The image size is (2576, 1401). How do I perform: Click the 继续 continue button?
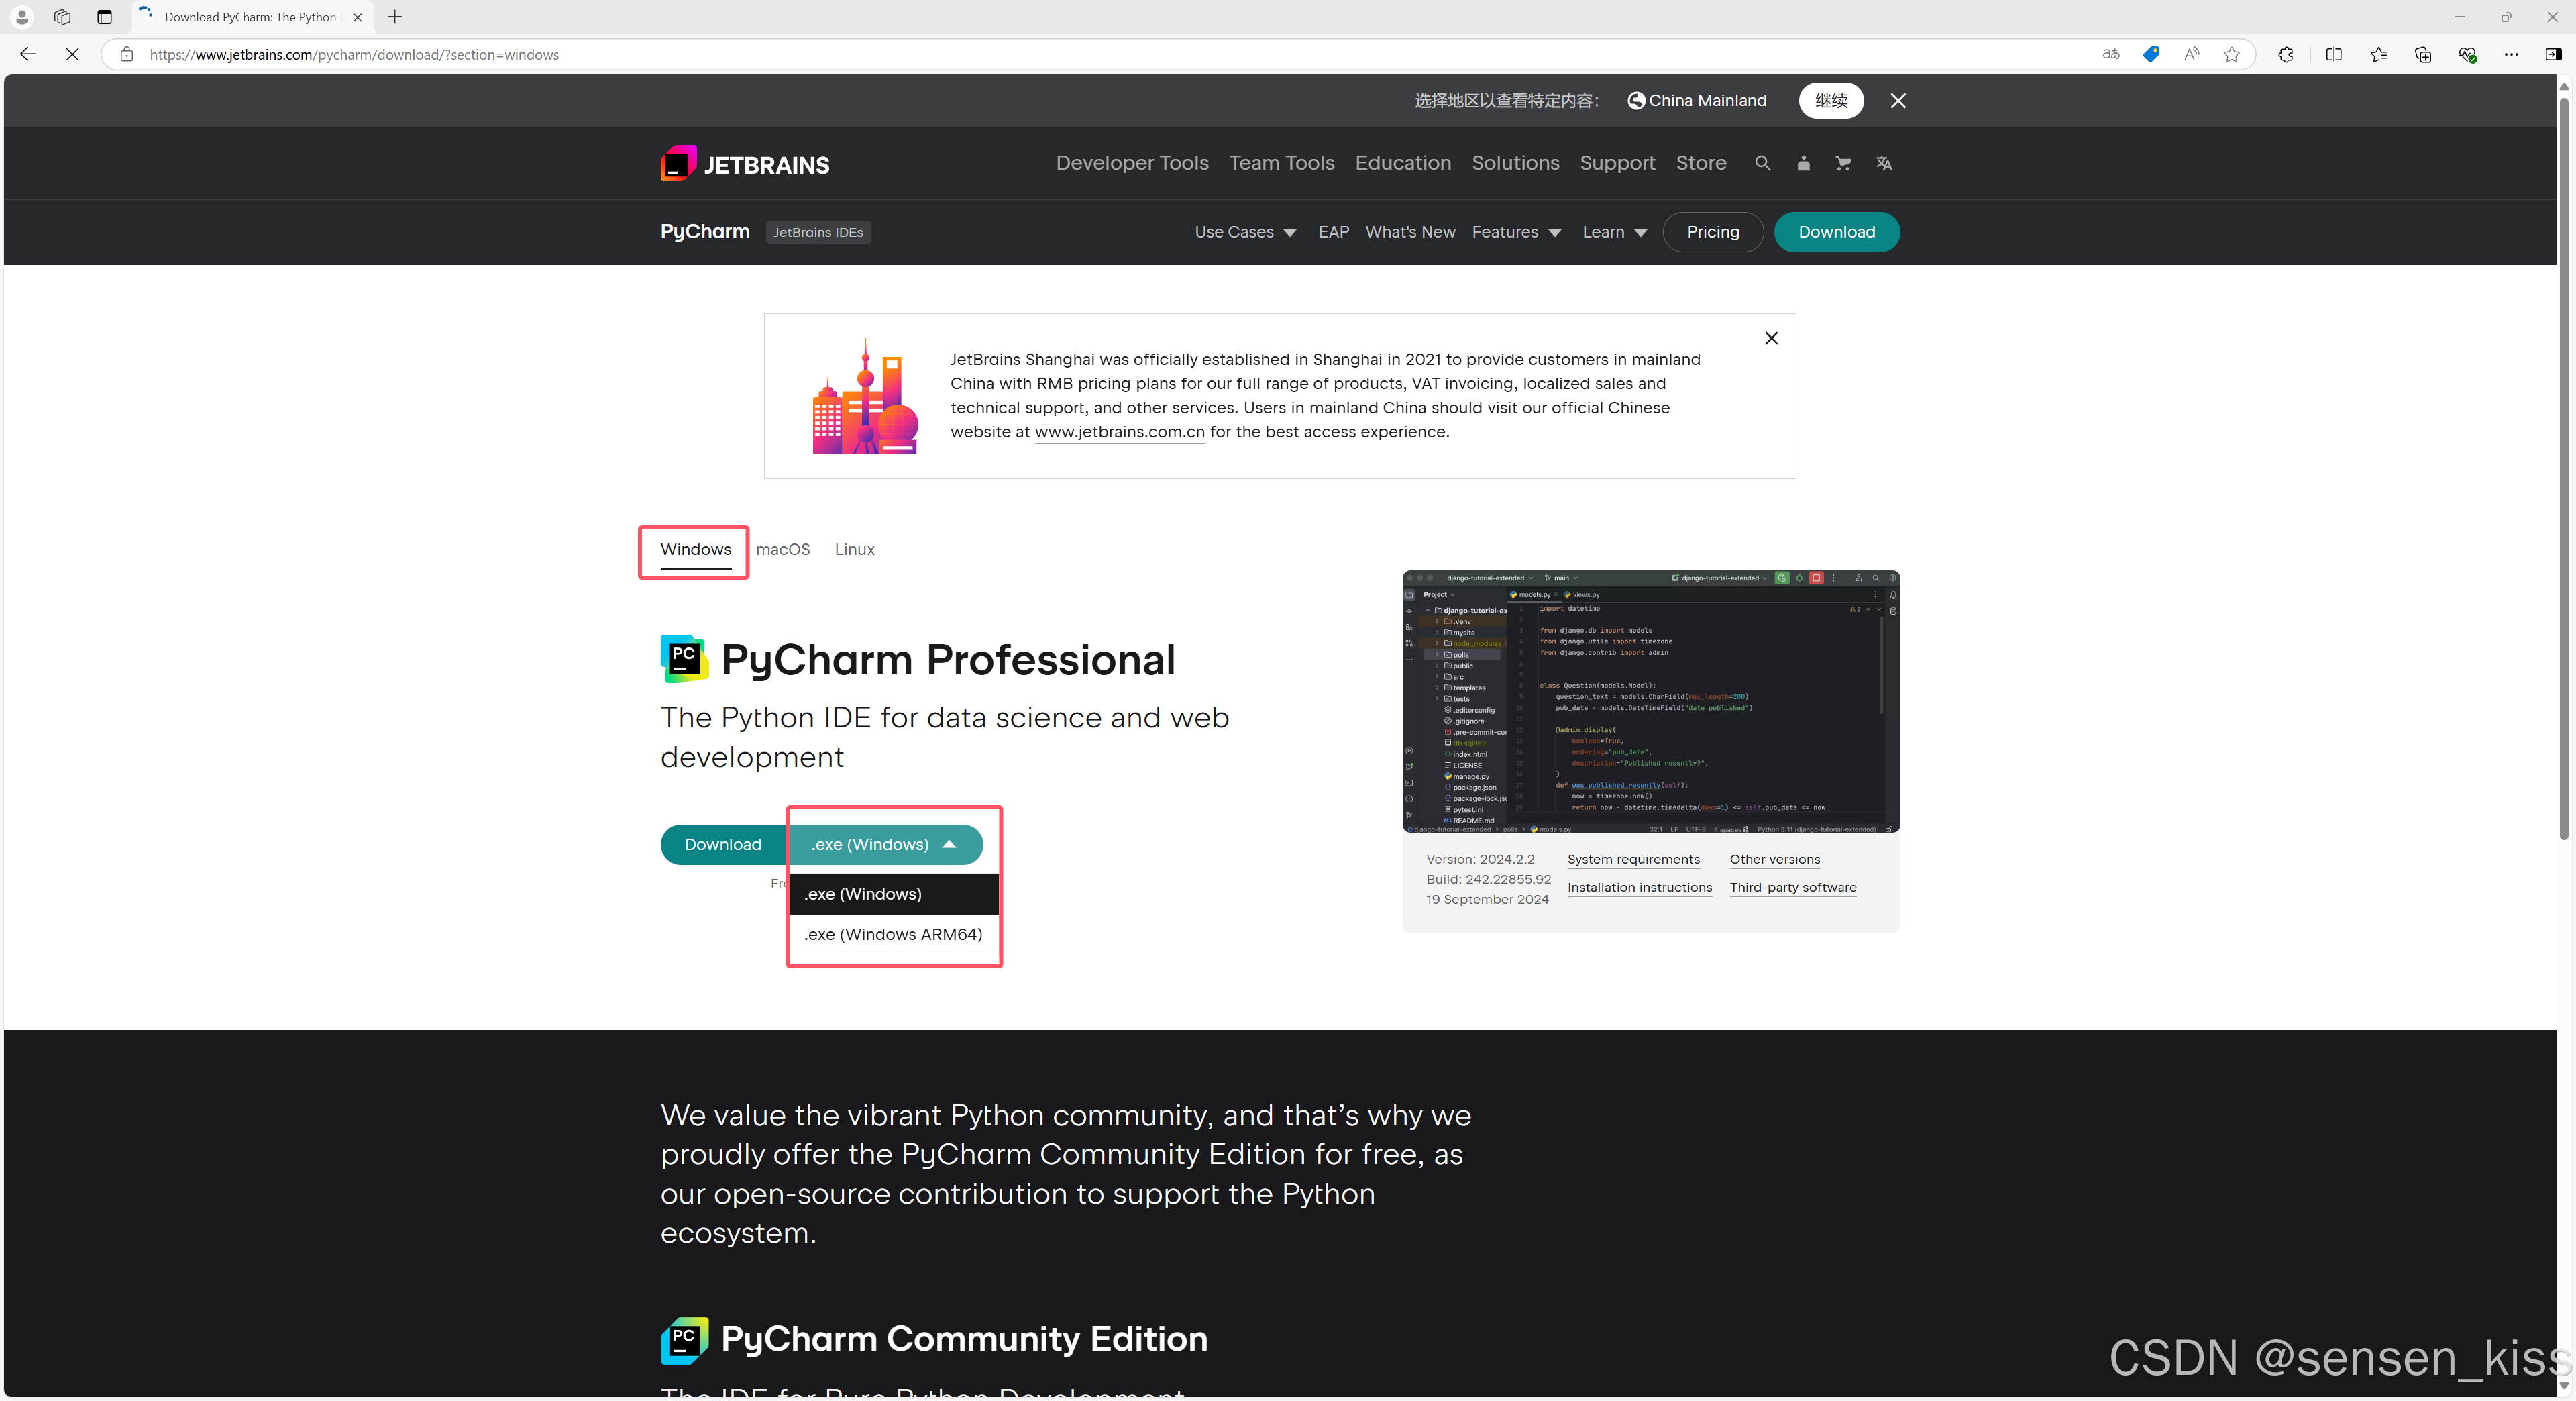click(x=1831, y=100)
